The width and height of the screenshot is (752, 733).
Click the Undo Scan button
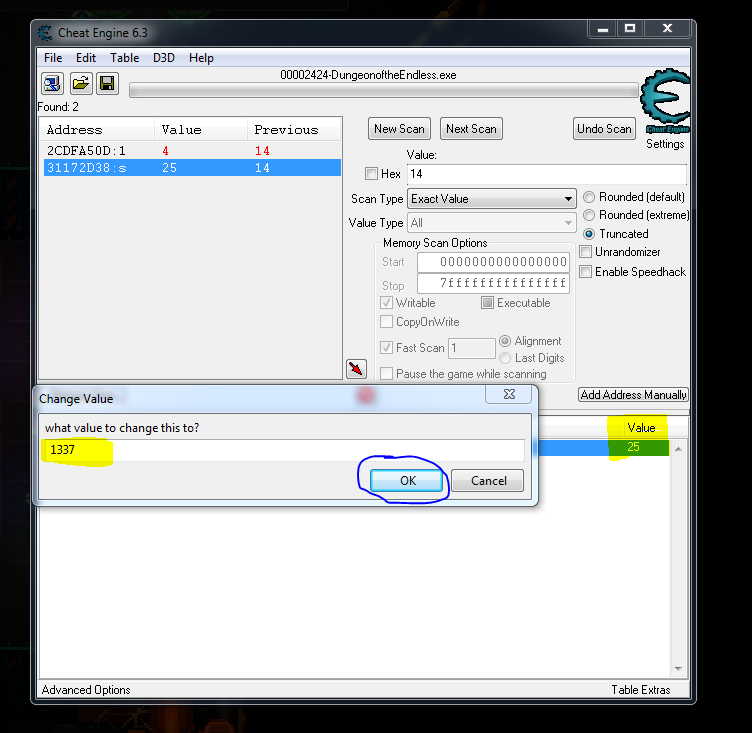604,129
